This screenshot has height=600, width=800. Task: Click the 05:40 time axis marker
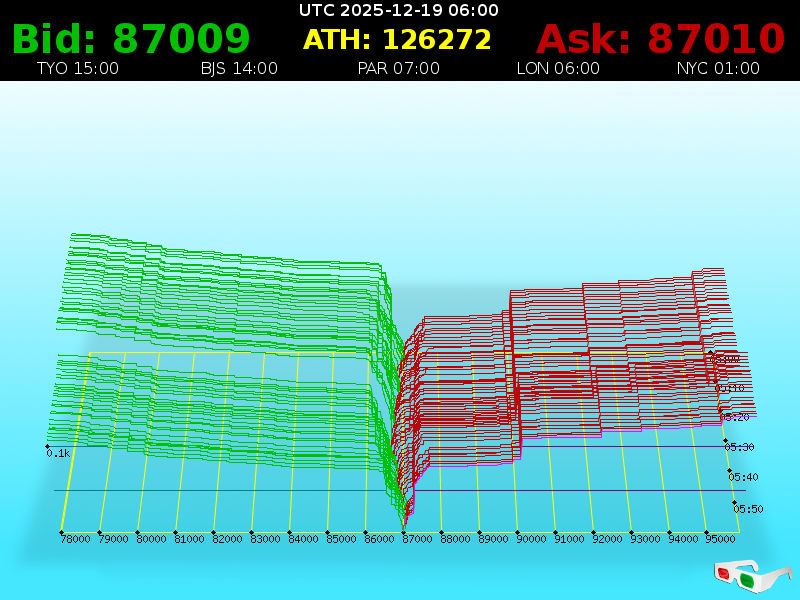coord(743,477)
